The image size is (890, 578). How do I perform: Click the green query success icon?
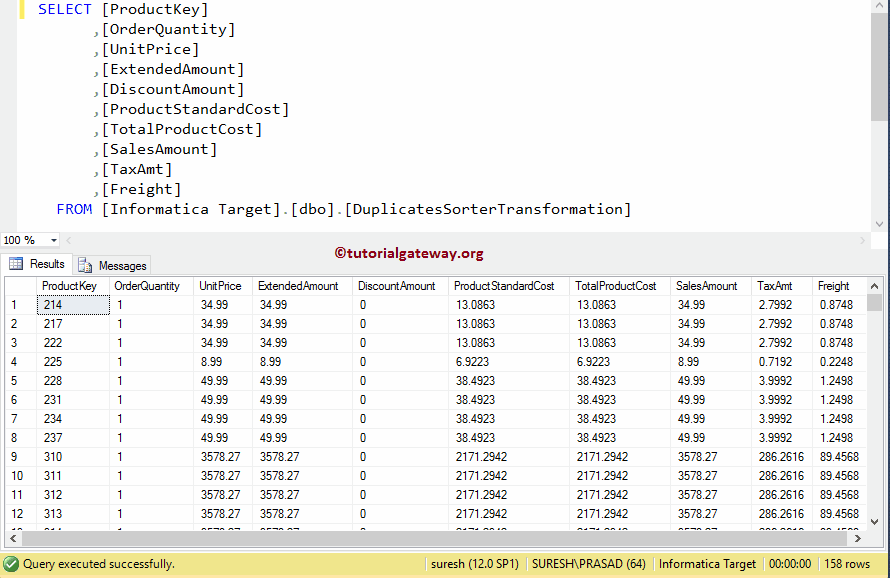pos(11,564)
